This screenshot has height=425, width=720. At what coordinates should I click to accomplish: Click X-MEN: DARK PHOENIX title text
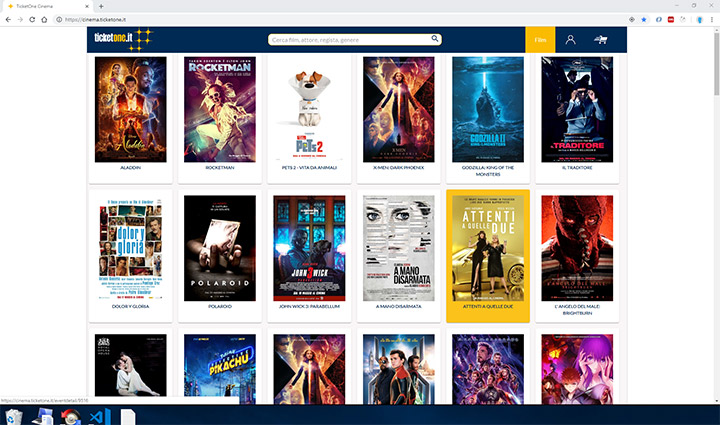[399, 168]
